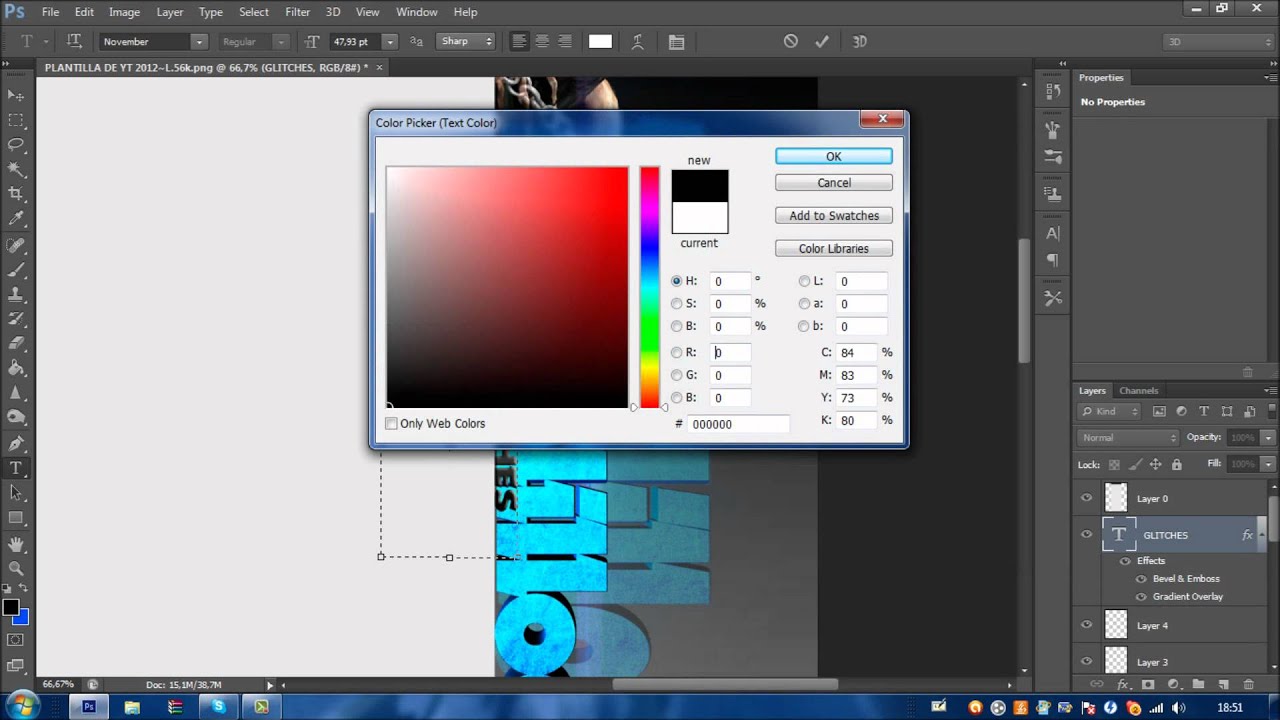Select the Clone Stamp tool
This screenshot has height=720, width=1280.
(16, 295)
